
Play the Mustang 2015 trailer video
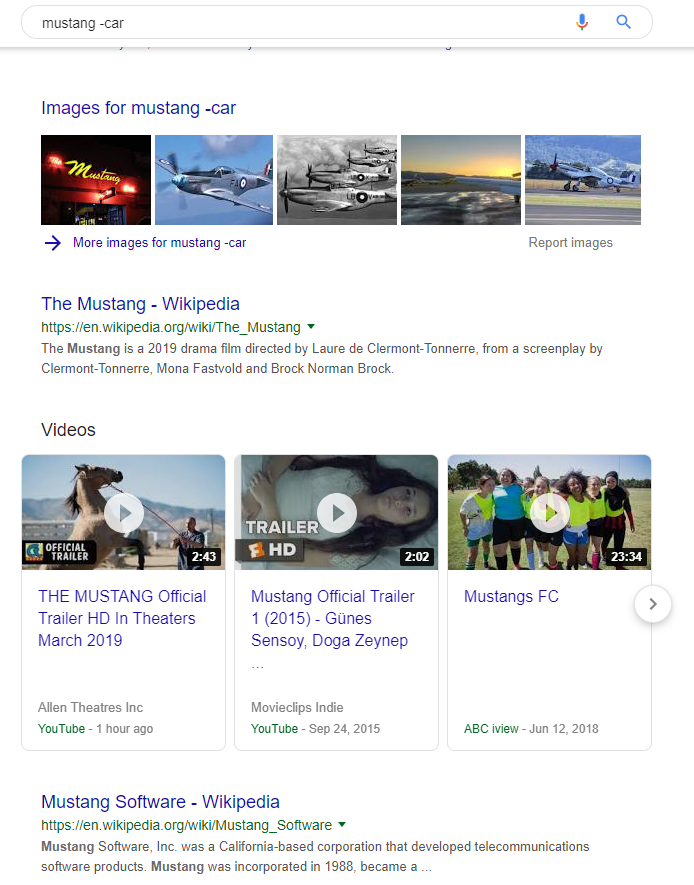[336, 512]
